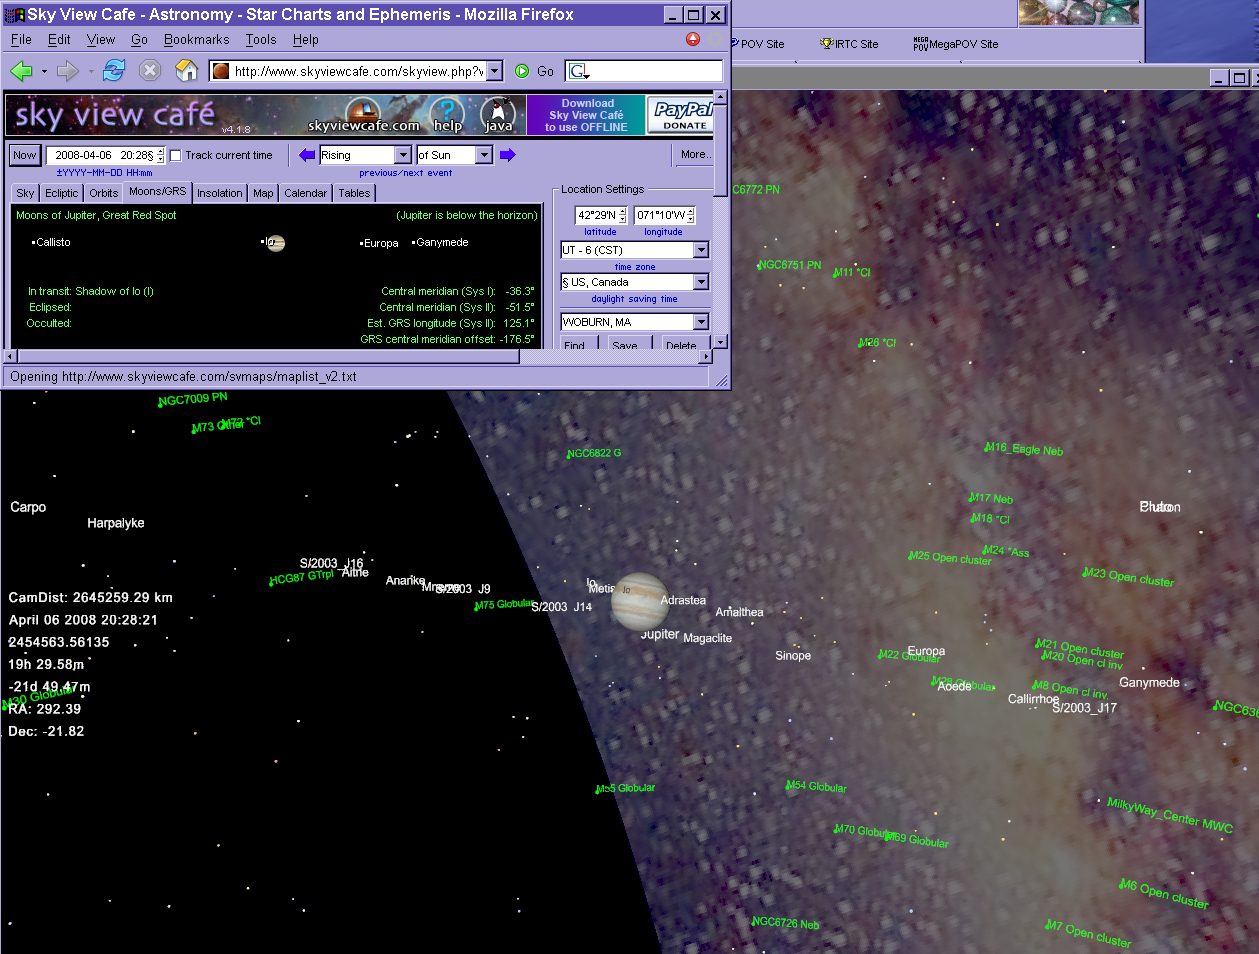Go to the browser Home icon
The image size is (1259, 954).
[186, 71]
